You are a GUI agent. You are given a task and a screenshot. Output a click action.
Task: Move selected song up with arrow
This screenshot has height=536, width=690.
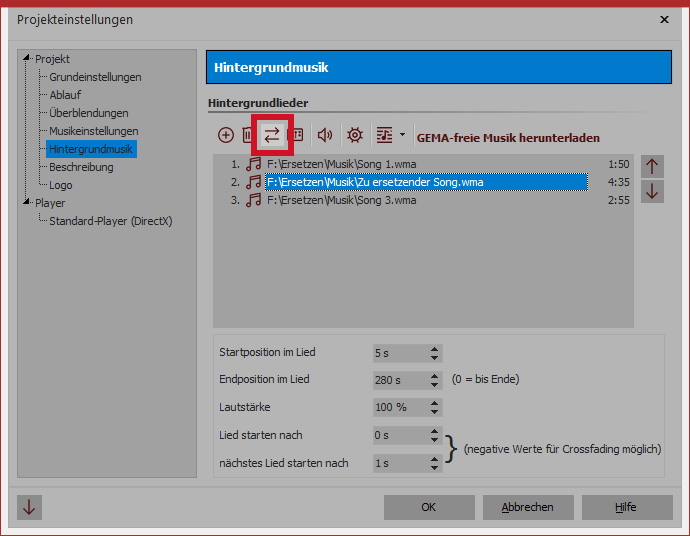pos(652,166)
